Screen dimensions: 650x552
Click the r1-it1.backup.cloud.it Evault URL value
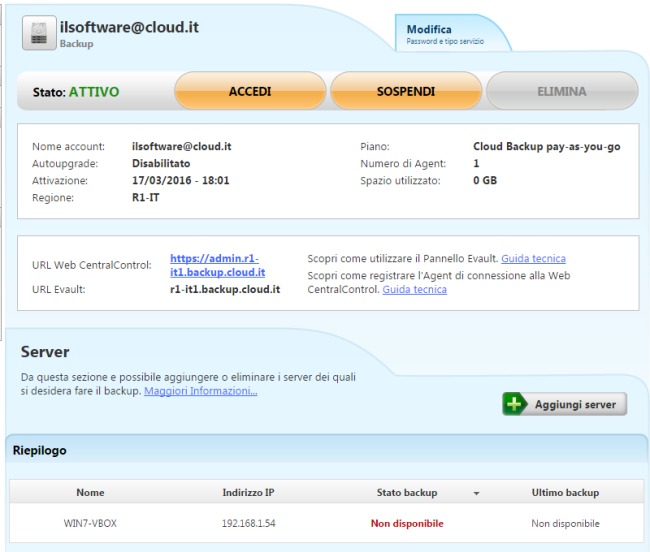click(225, 289)
